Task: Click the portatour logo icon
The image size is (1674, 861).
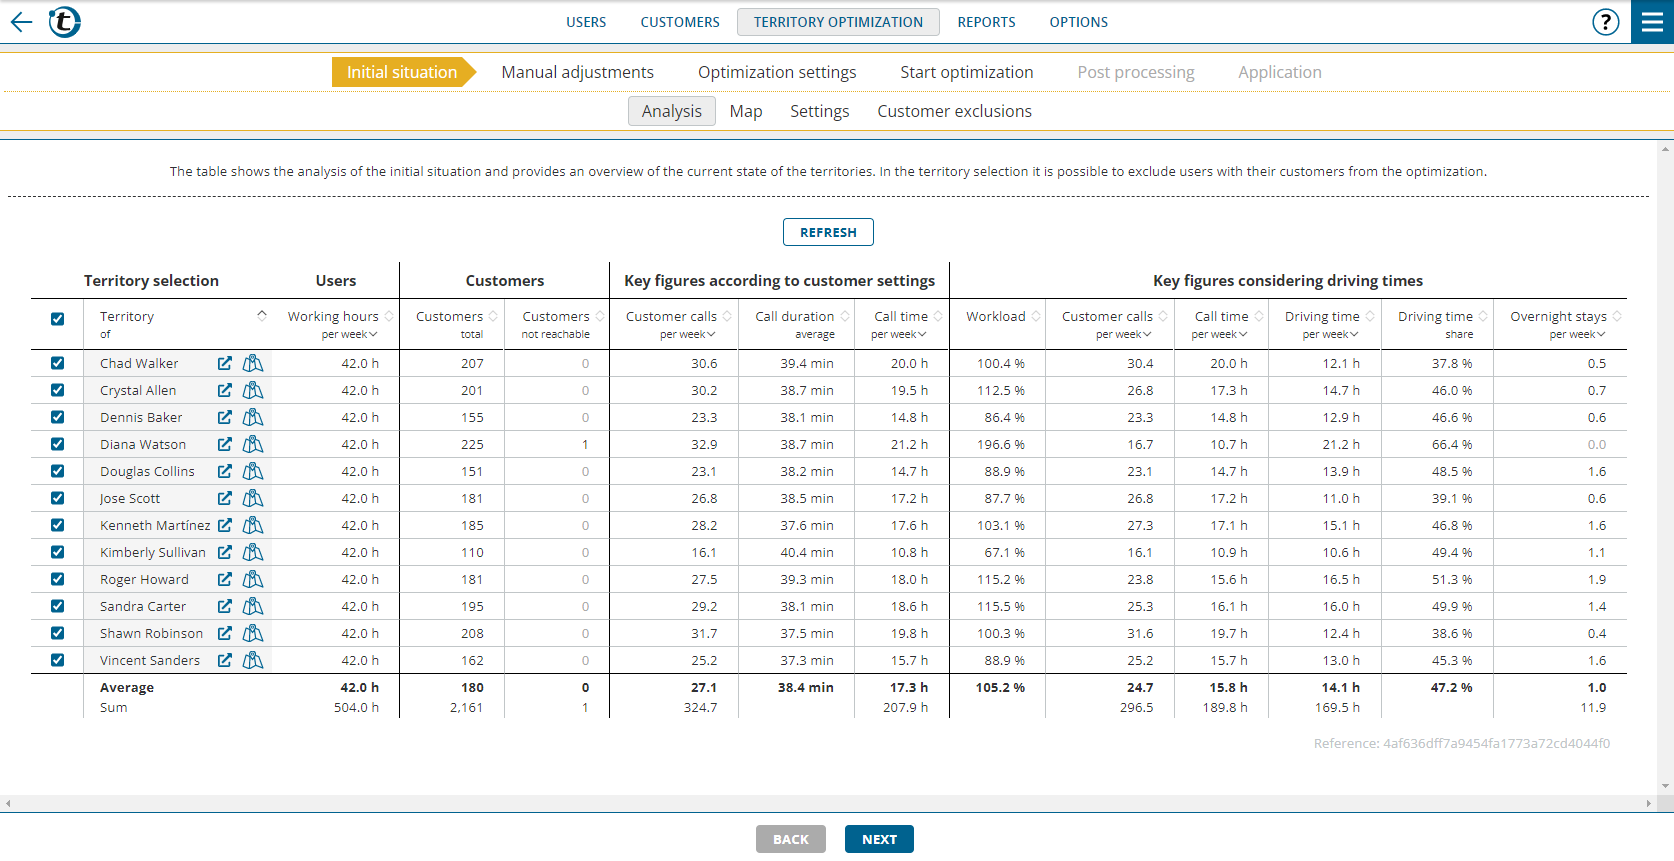Action: tap(65, 22)
